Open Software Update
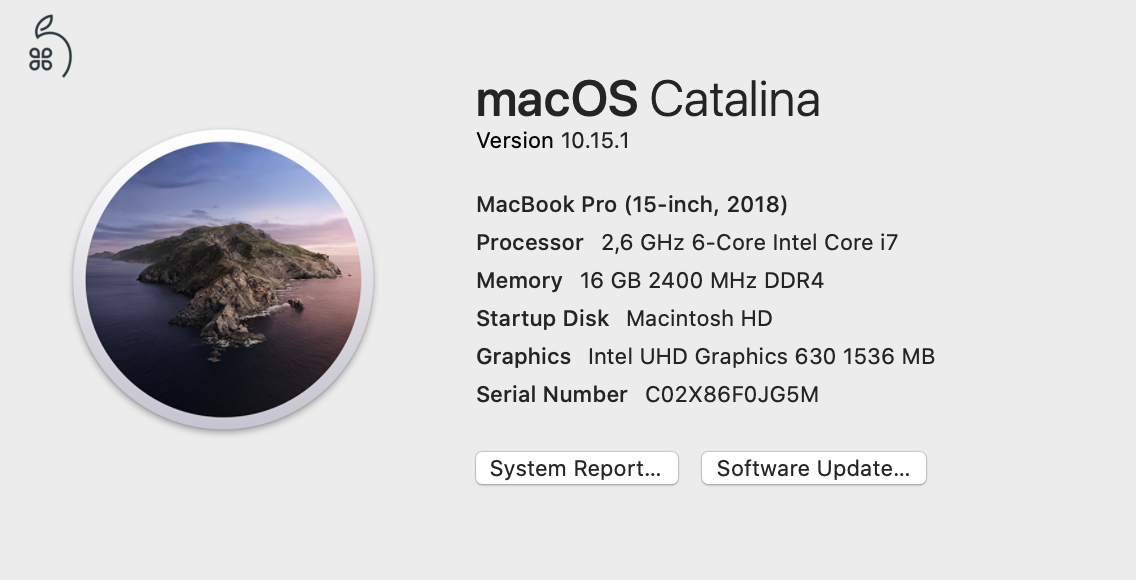The height and width of the screenshot is (580, 1136). coord(813,468)
